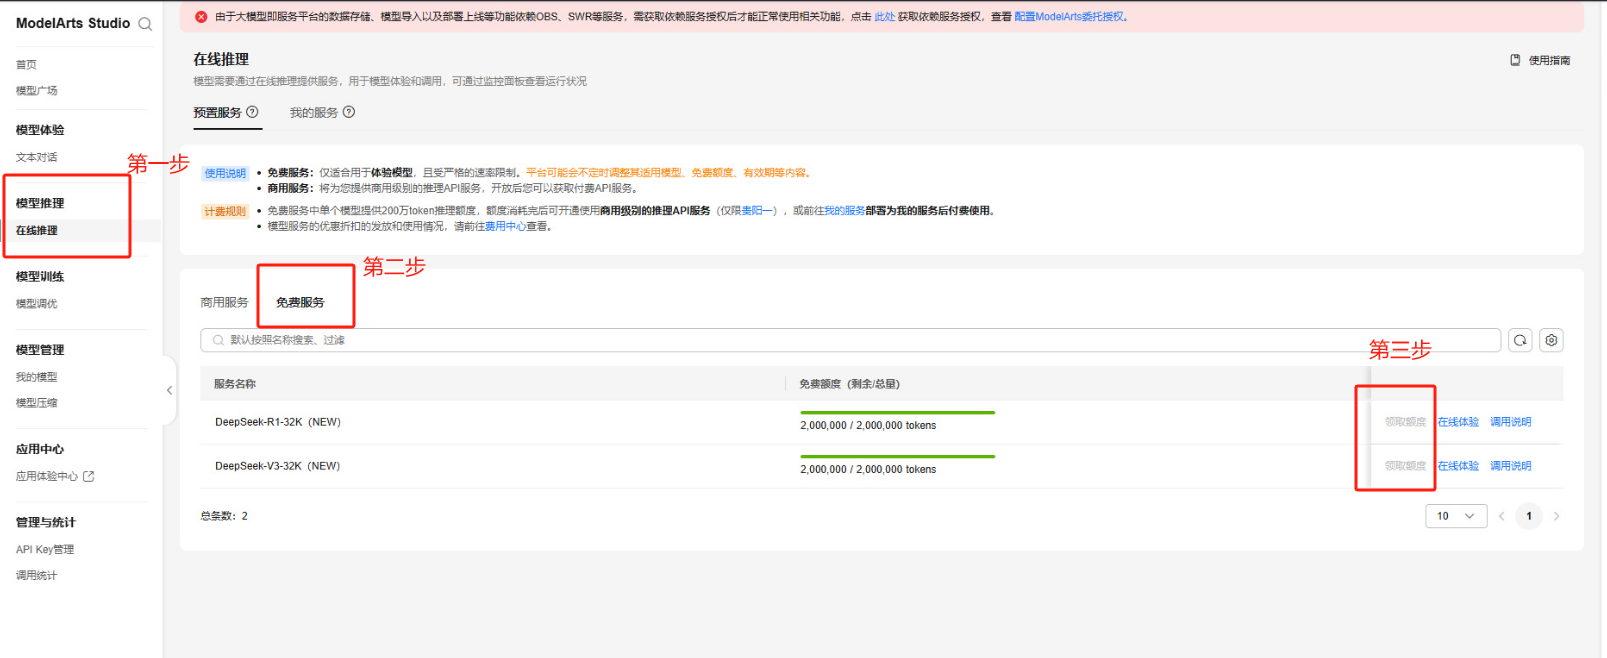Click the 模型管理 section header
This screenshot has height=658, width=1607.
(x=40, y=350)
